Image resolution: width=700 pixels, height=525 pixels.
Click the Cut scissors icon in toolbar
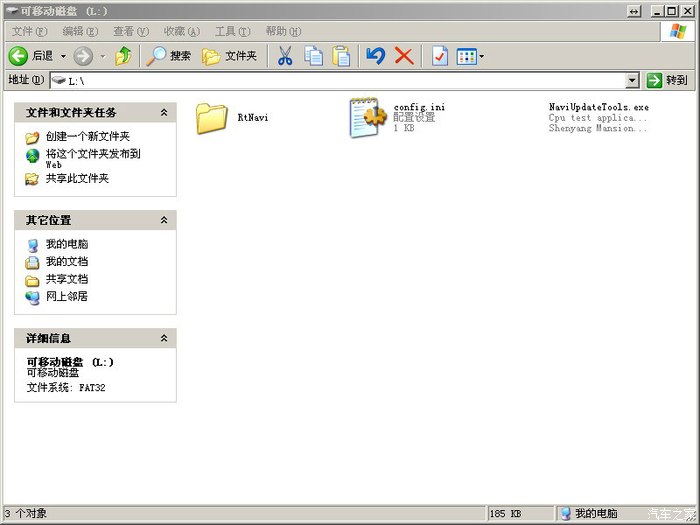(285, 56)
